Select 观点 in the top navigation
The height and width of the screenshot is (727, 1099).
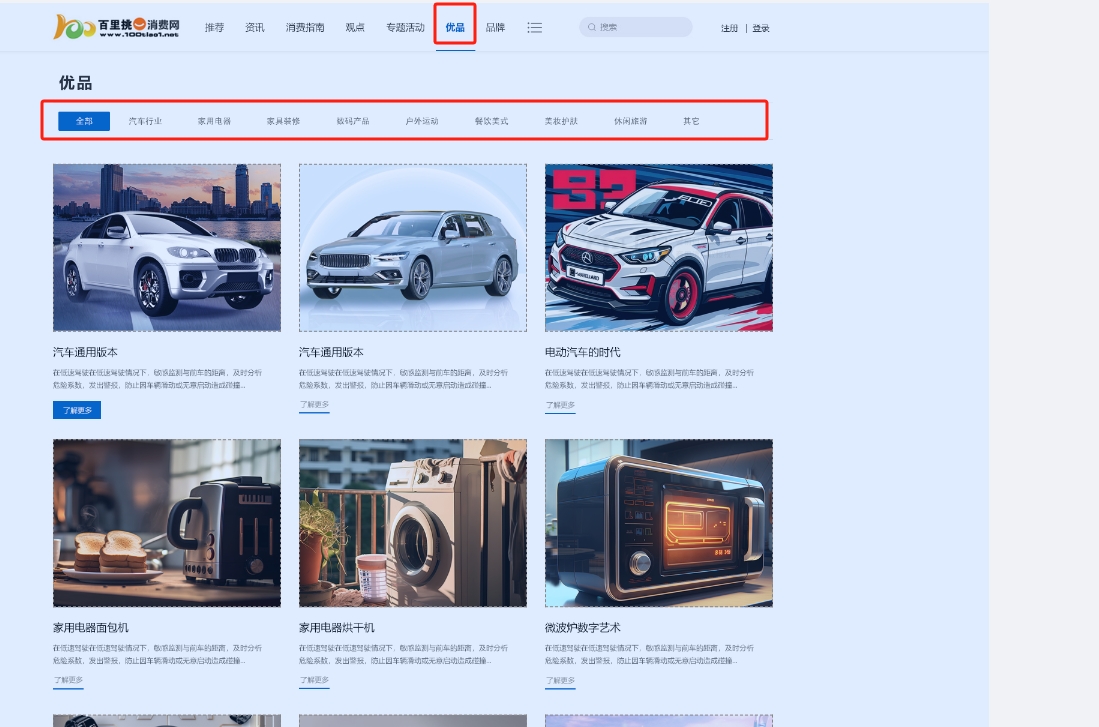[x=355, y=27]
